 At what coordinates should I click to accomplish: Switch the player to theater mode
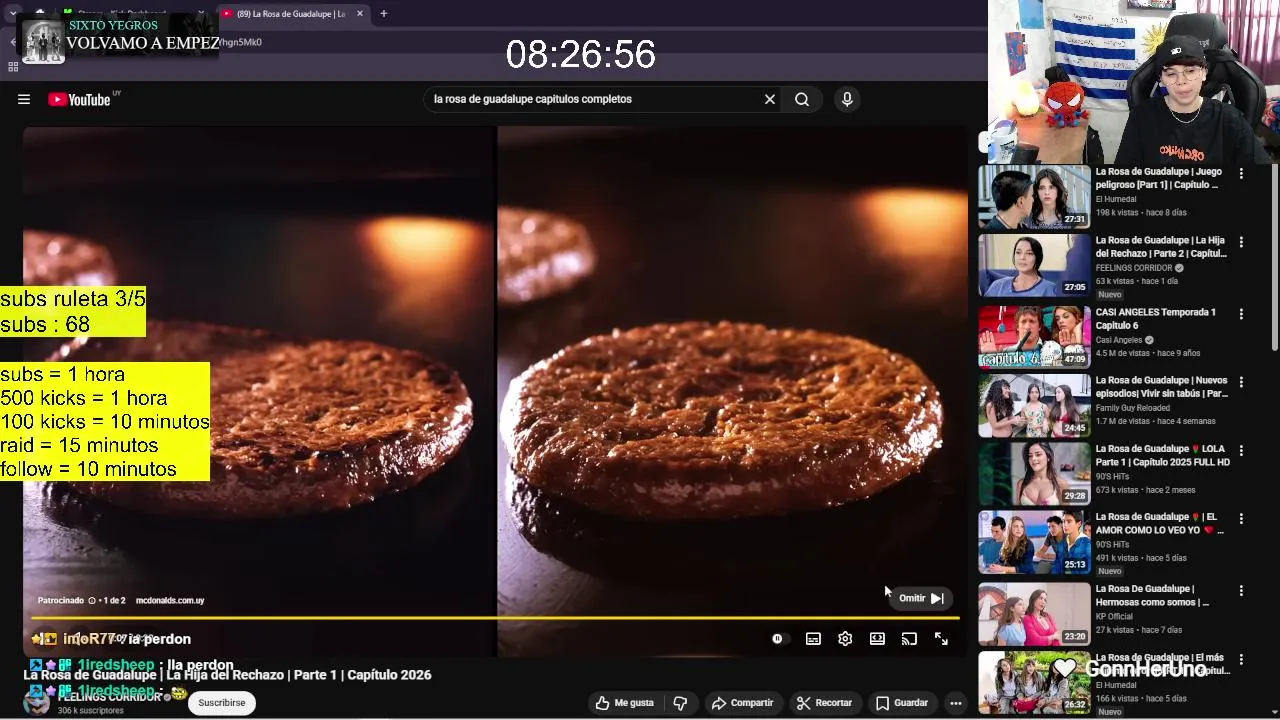877,639
